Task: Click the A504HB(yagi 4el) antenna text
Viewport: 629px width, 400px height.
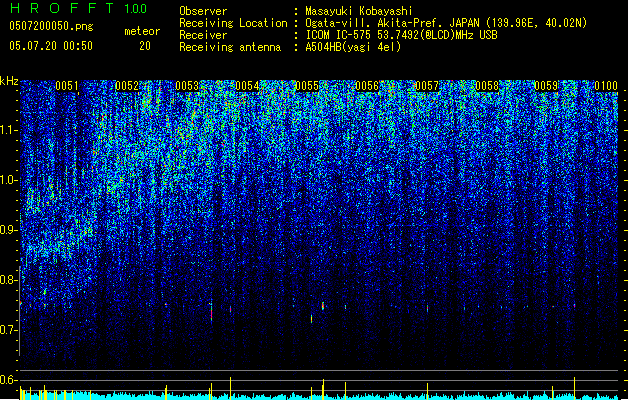Action: pos(353,47)
